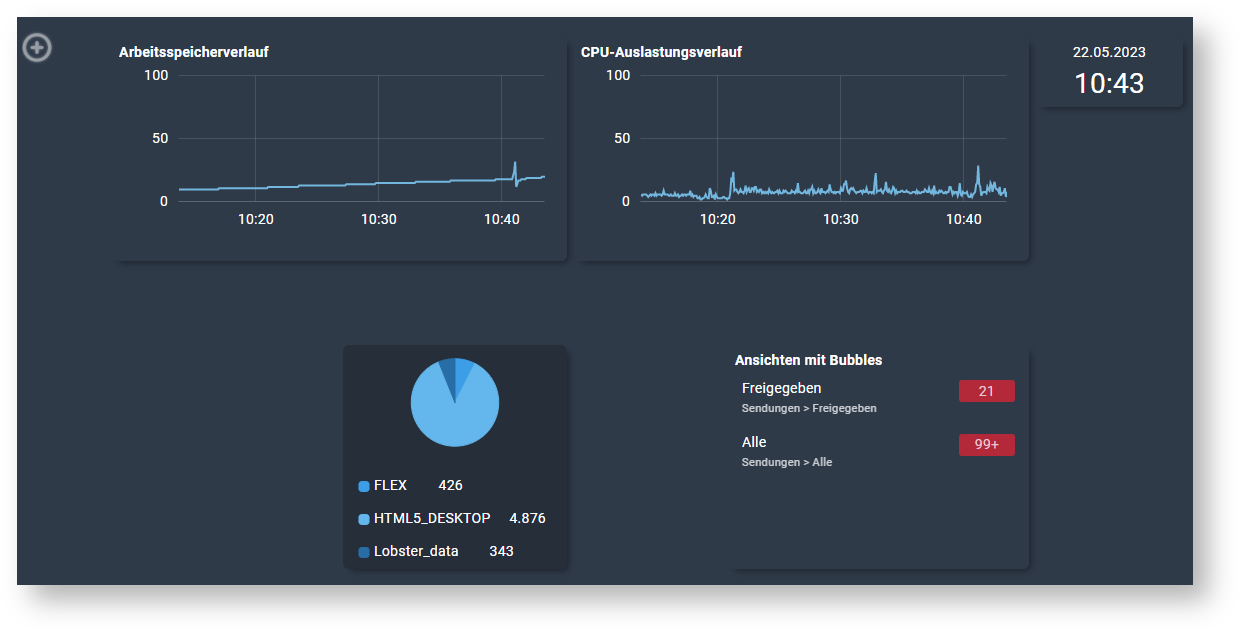Click the Lobster_data legend color square
The image size is (1241, 633).
point(364,552)
